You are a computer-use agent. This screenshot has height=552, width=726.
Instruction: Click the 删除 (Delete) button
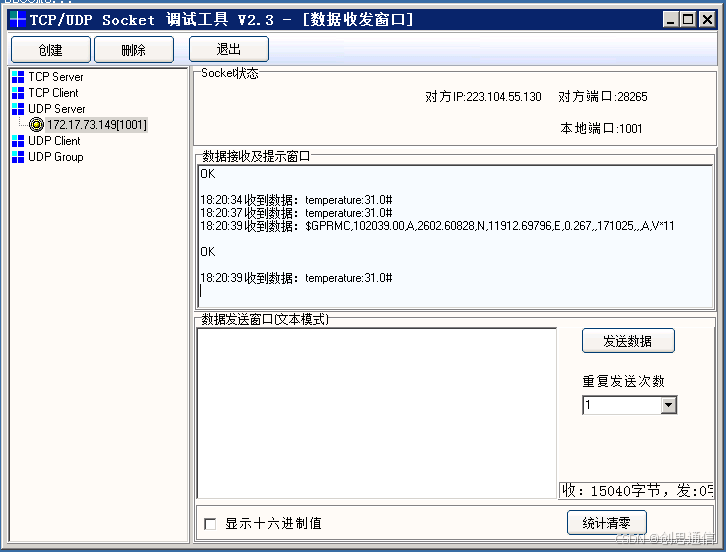(x=134, y=50)
